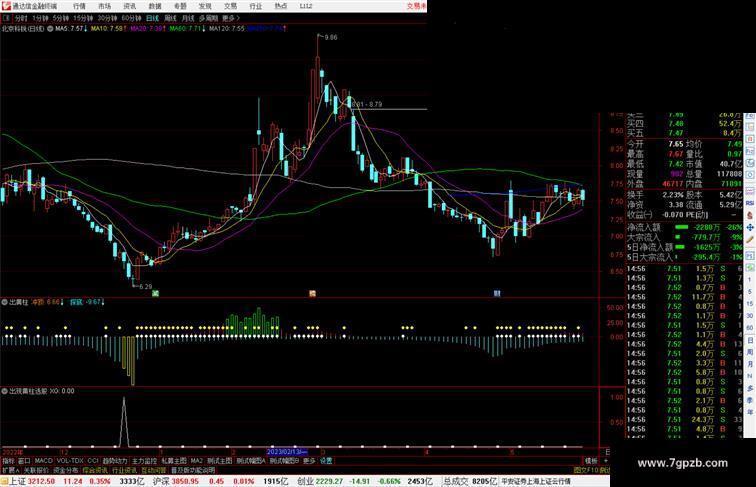Open the 数据 menu

(x=155, y=6)
